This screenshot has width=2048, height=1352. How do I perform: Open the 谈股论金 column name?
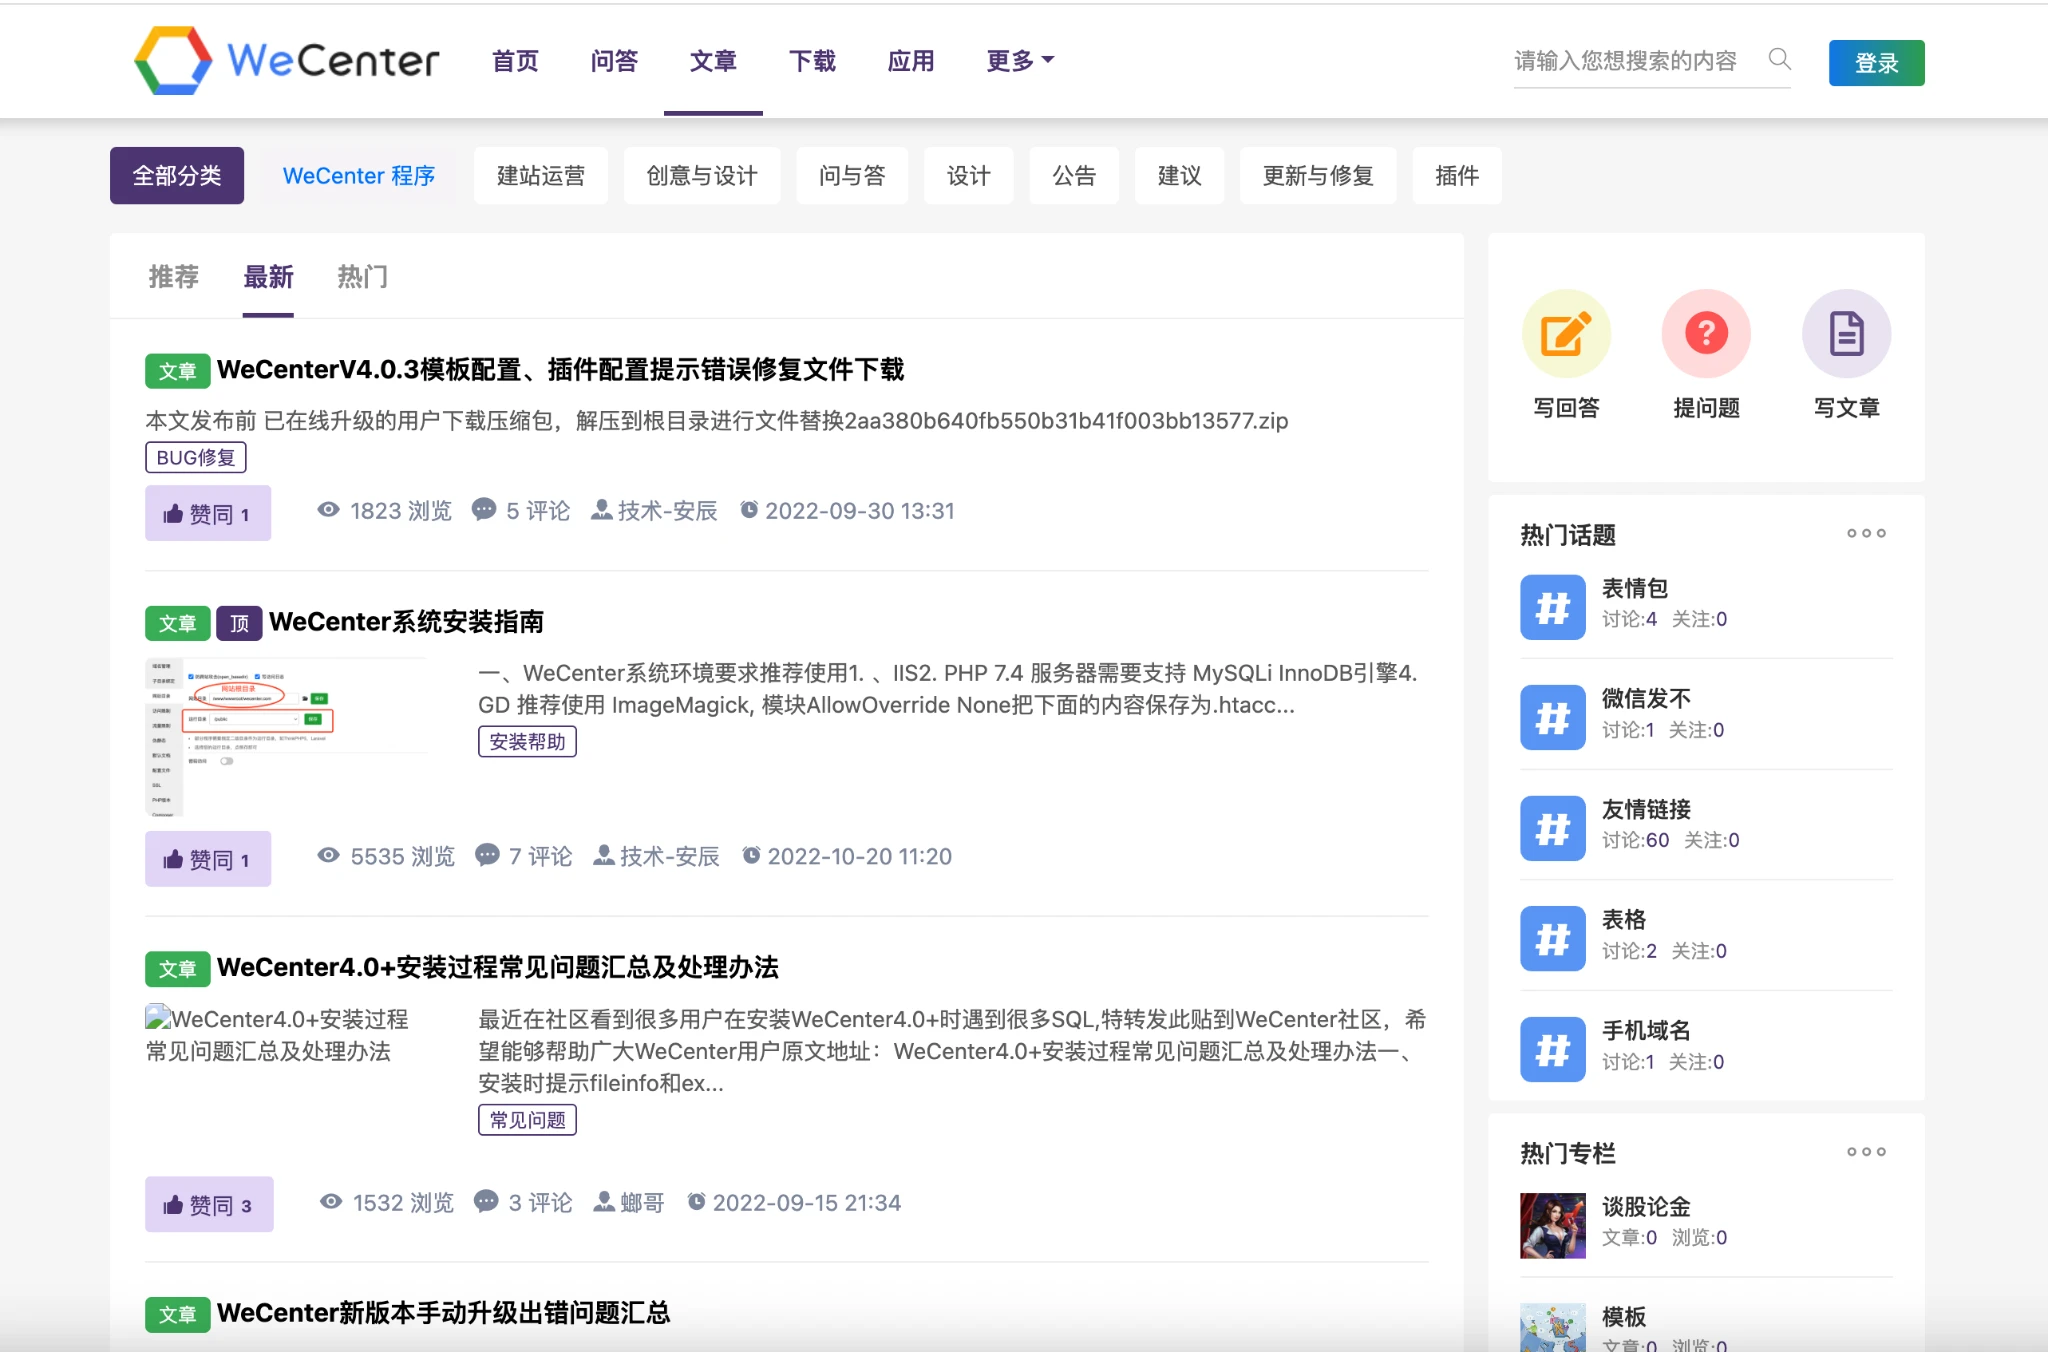click(1646, 1207)
